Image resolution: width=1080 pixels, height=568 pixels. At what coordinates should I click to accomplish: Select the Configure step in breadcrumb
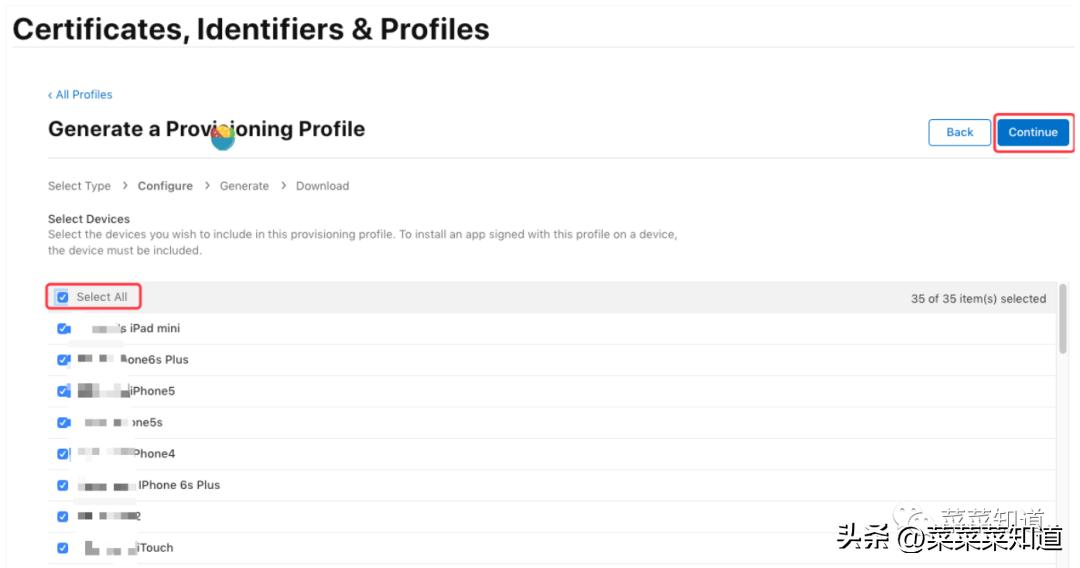(165, 186)
